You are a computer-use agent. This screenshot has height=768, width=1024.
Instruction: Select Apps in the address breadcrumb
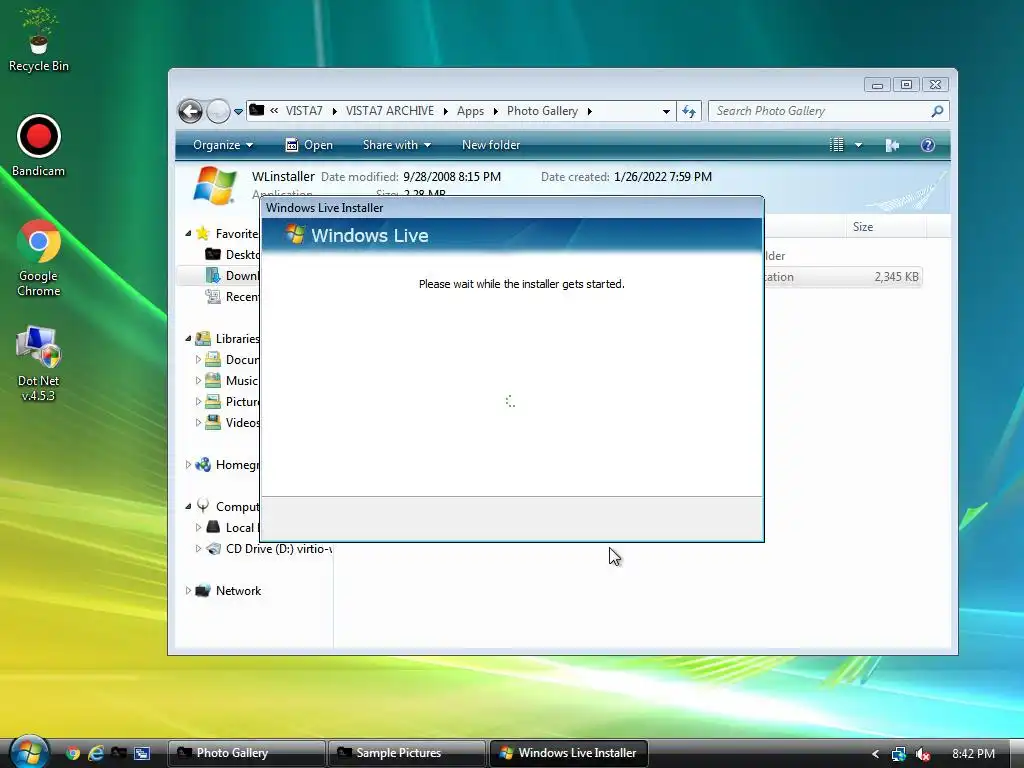click(x=470, y=111)
